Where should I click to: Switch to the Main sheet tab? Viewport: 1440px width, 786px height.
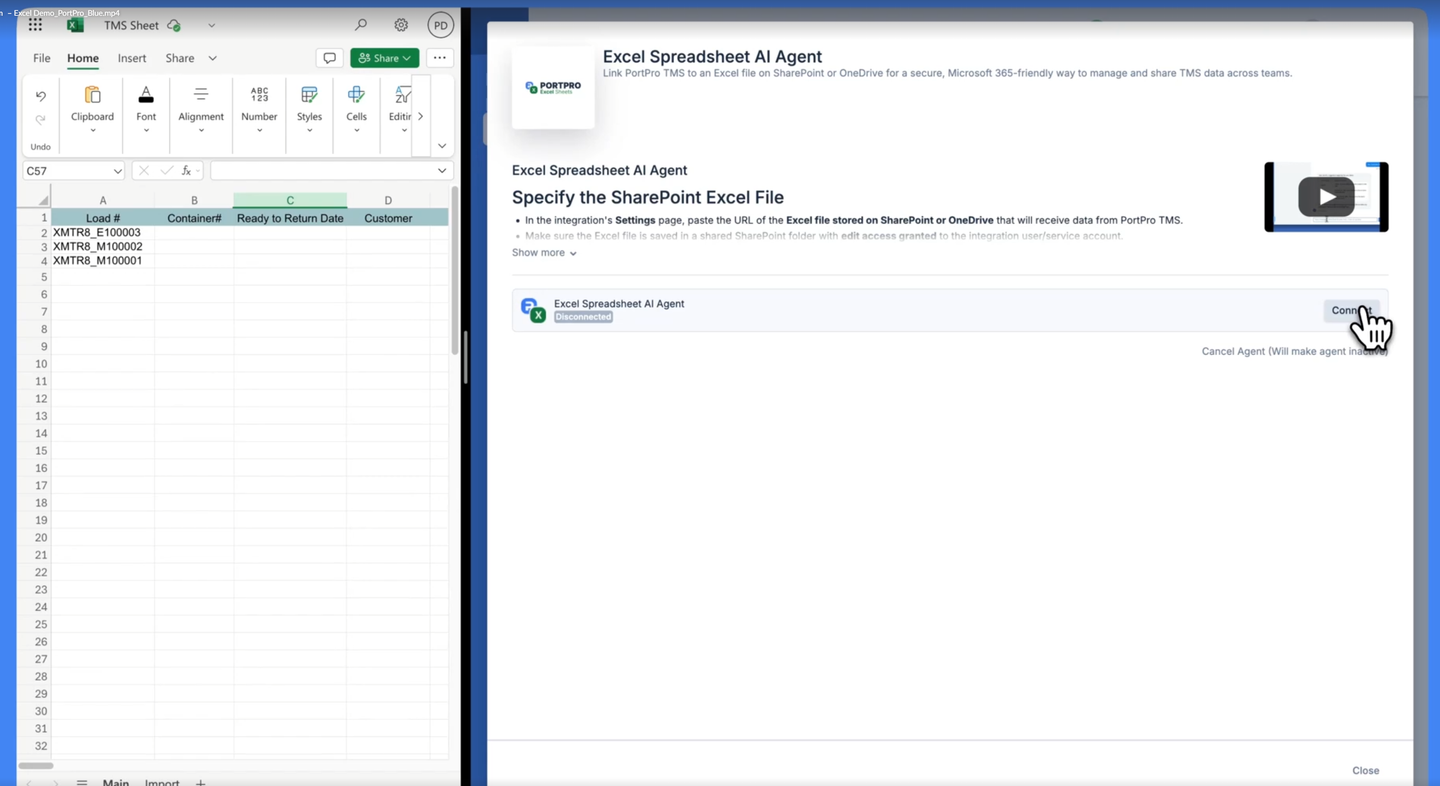tap(116, 782)
